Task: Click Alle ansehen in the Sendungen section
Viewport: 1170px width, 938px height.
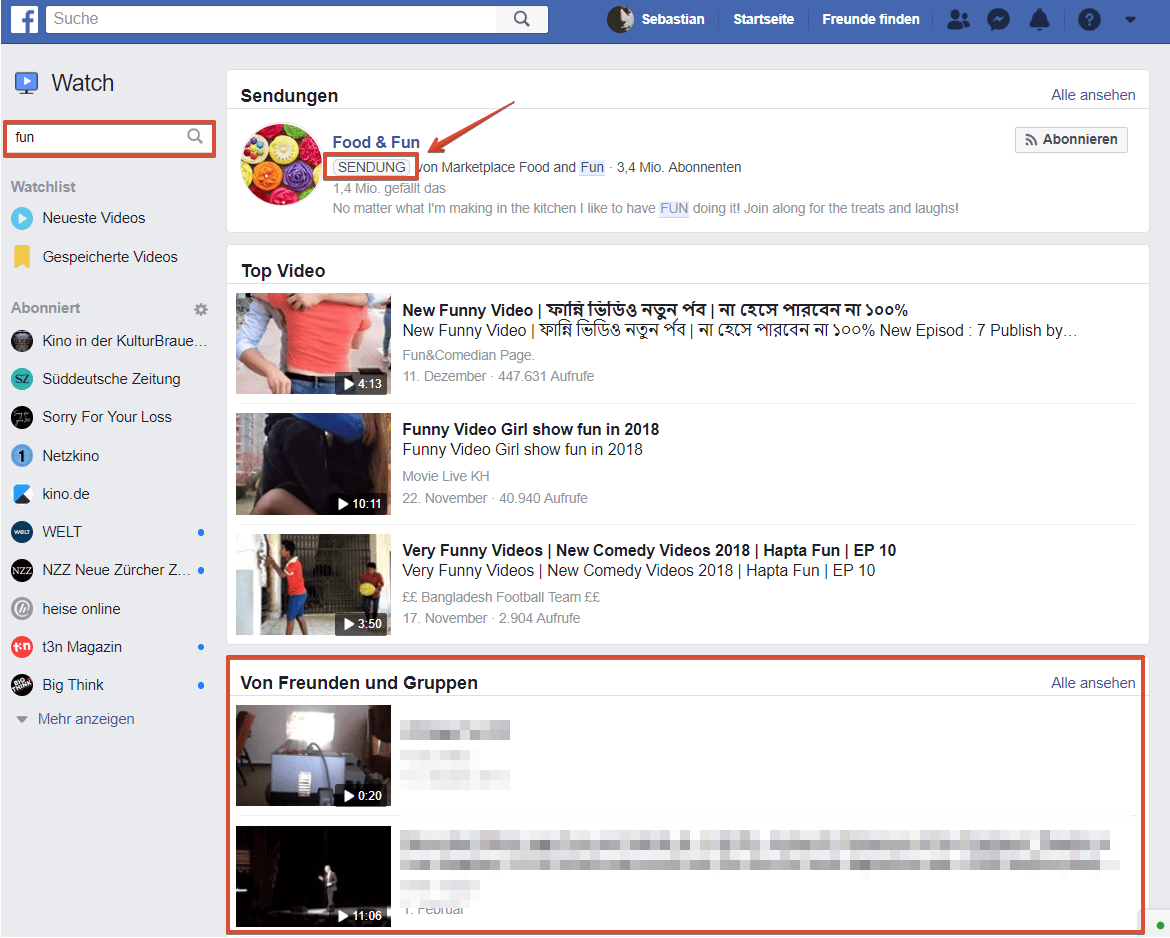Action: click(x=1093, y=95)
